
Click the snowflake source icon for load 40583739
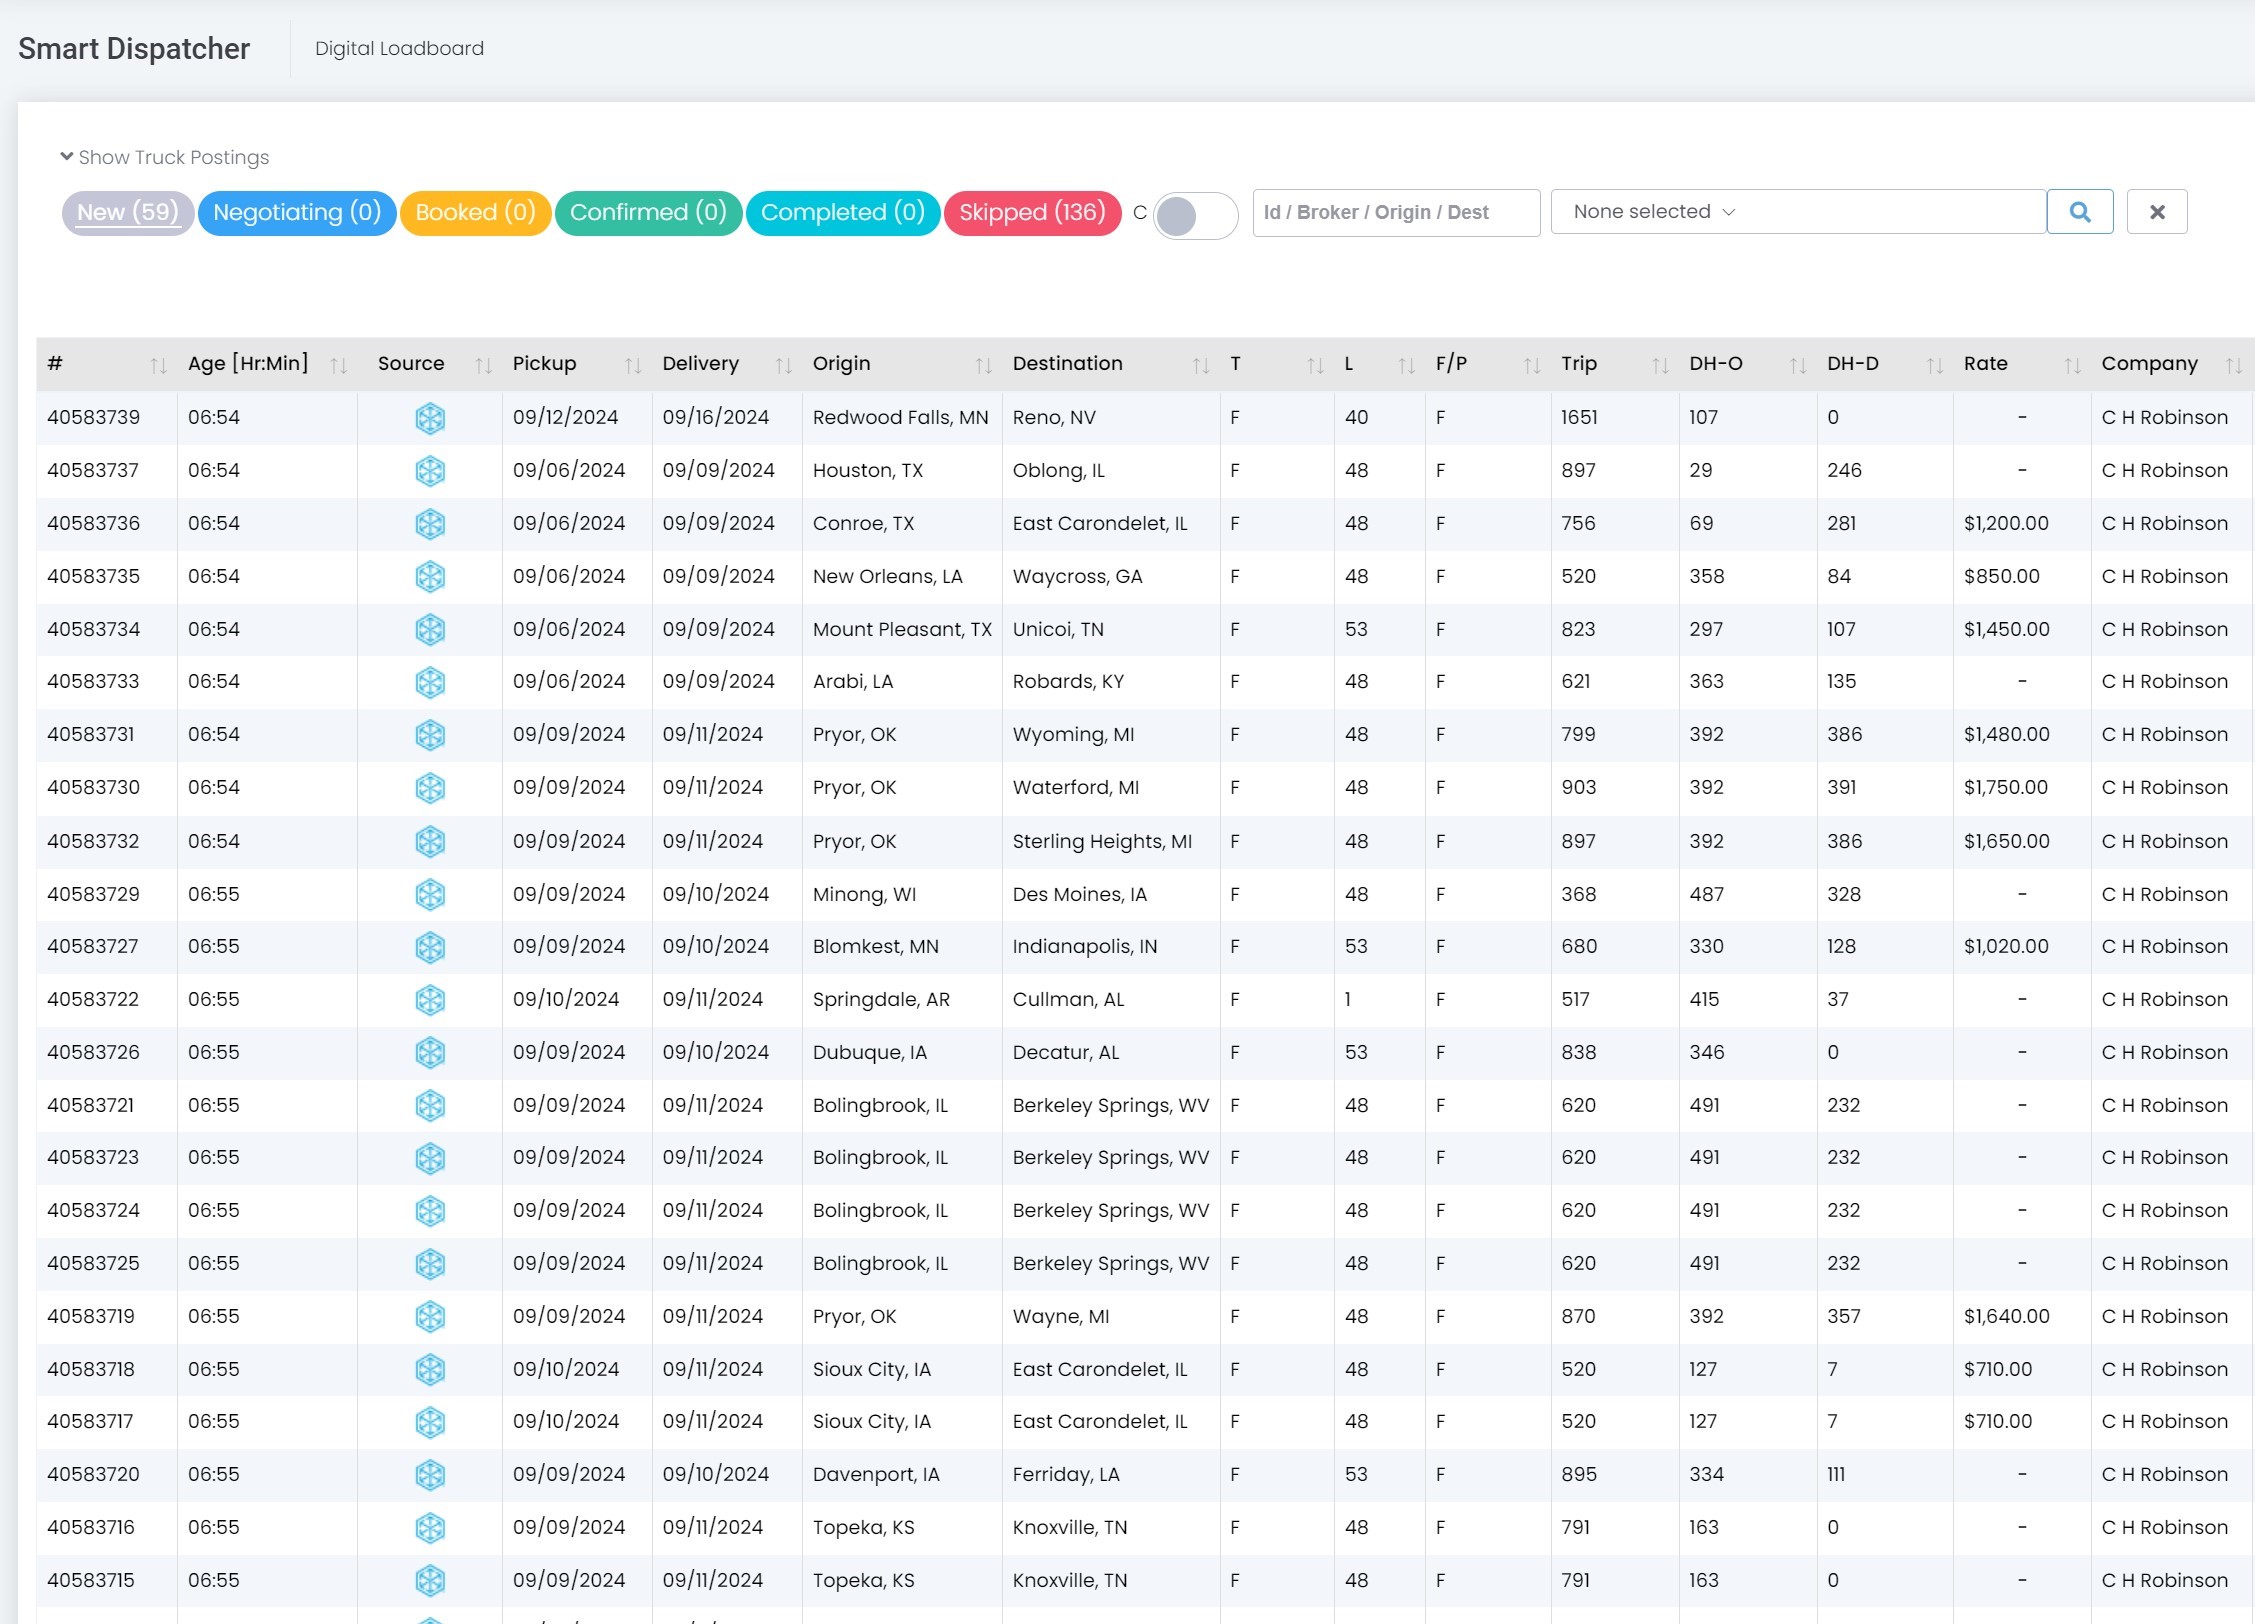click(x=430, y=417)
